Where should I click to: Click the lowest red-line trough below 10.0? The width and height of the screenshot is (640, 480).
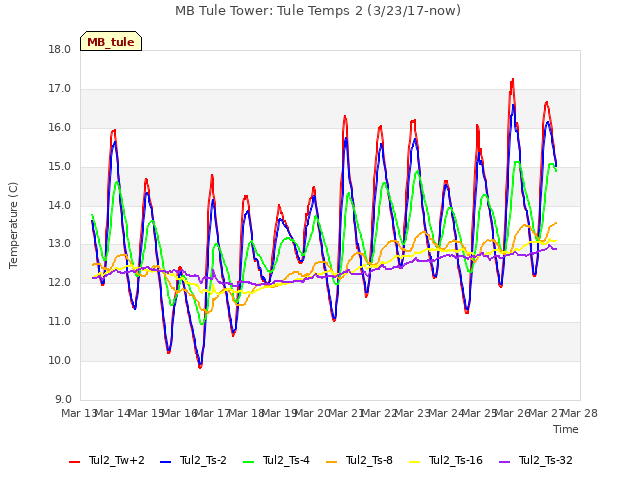coord(200,367)
